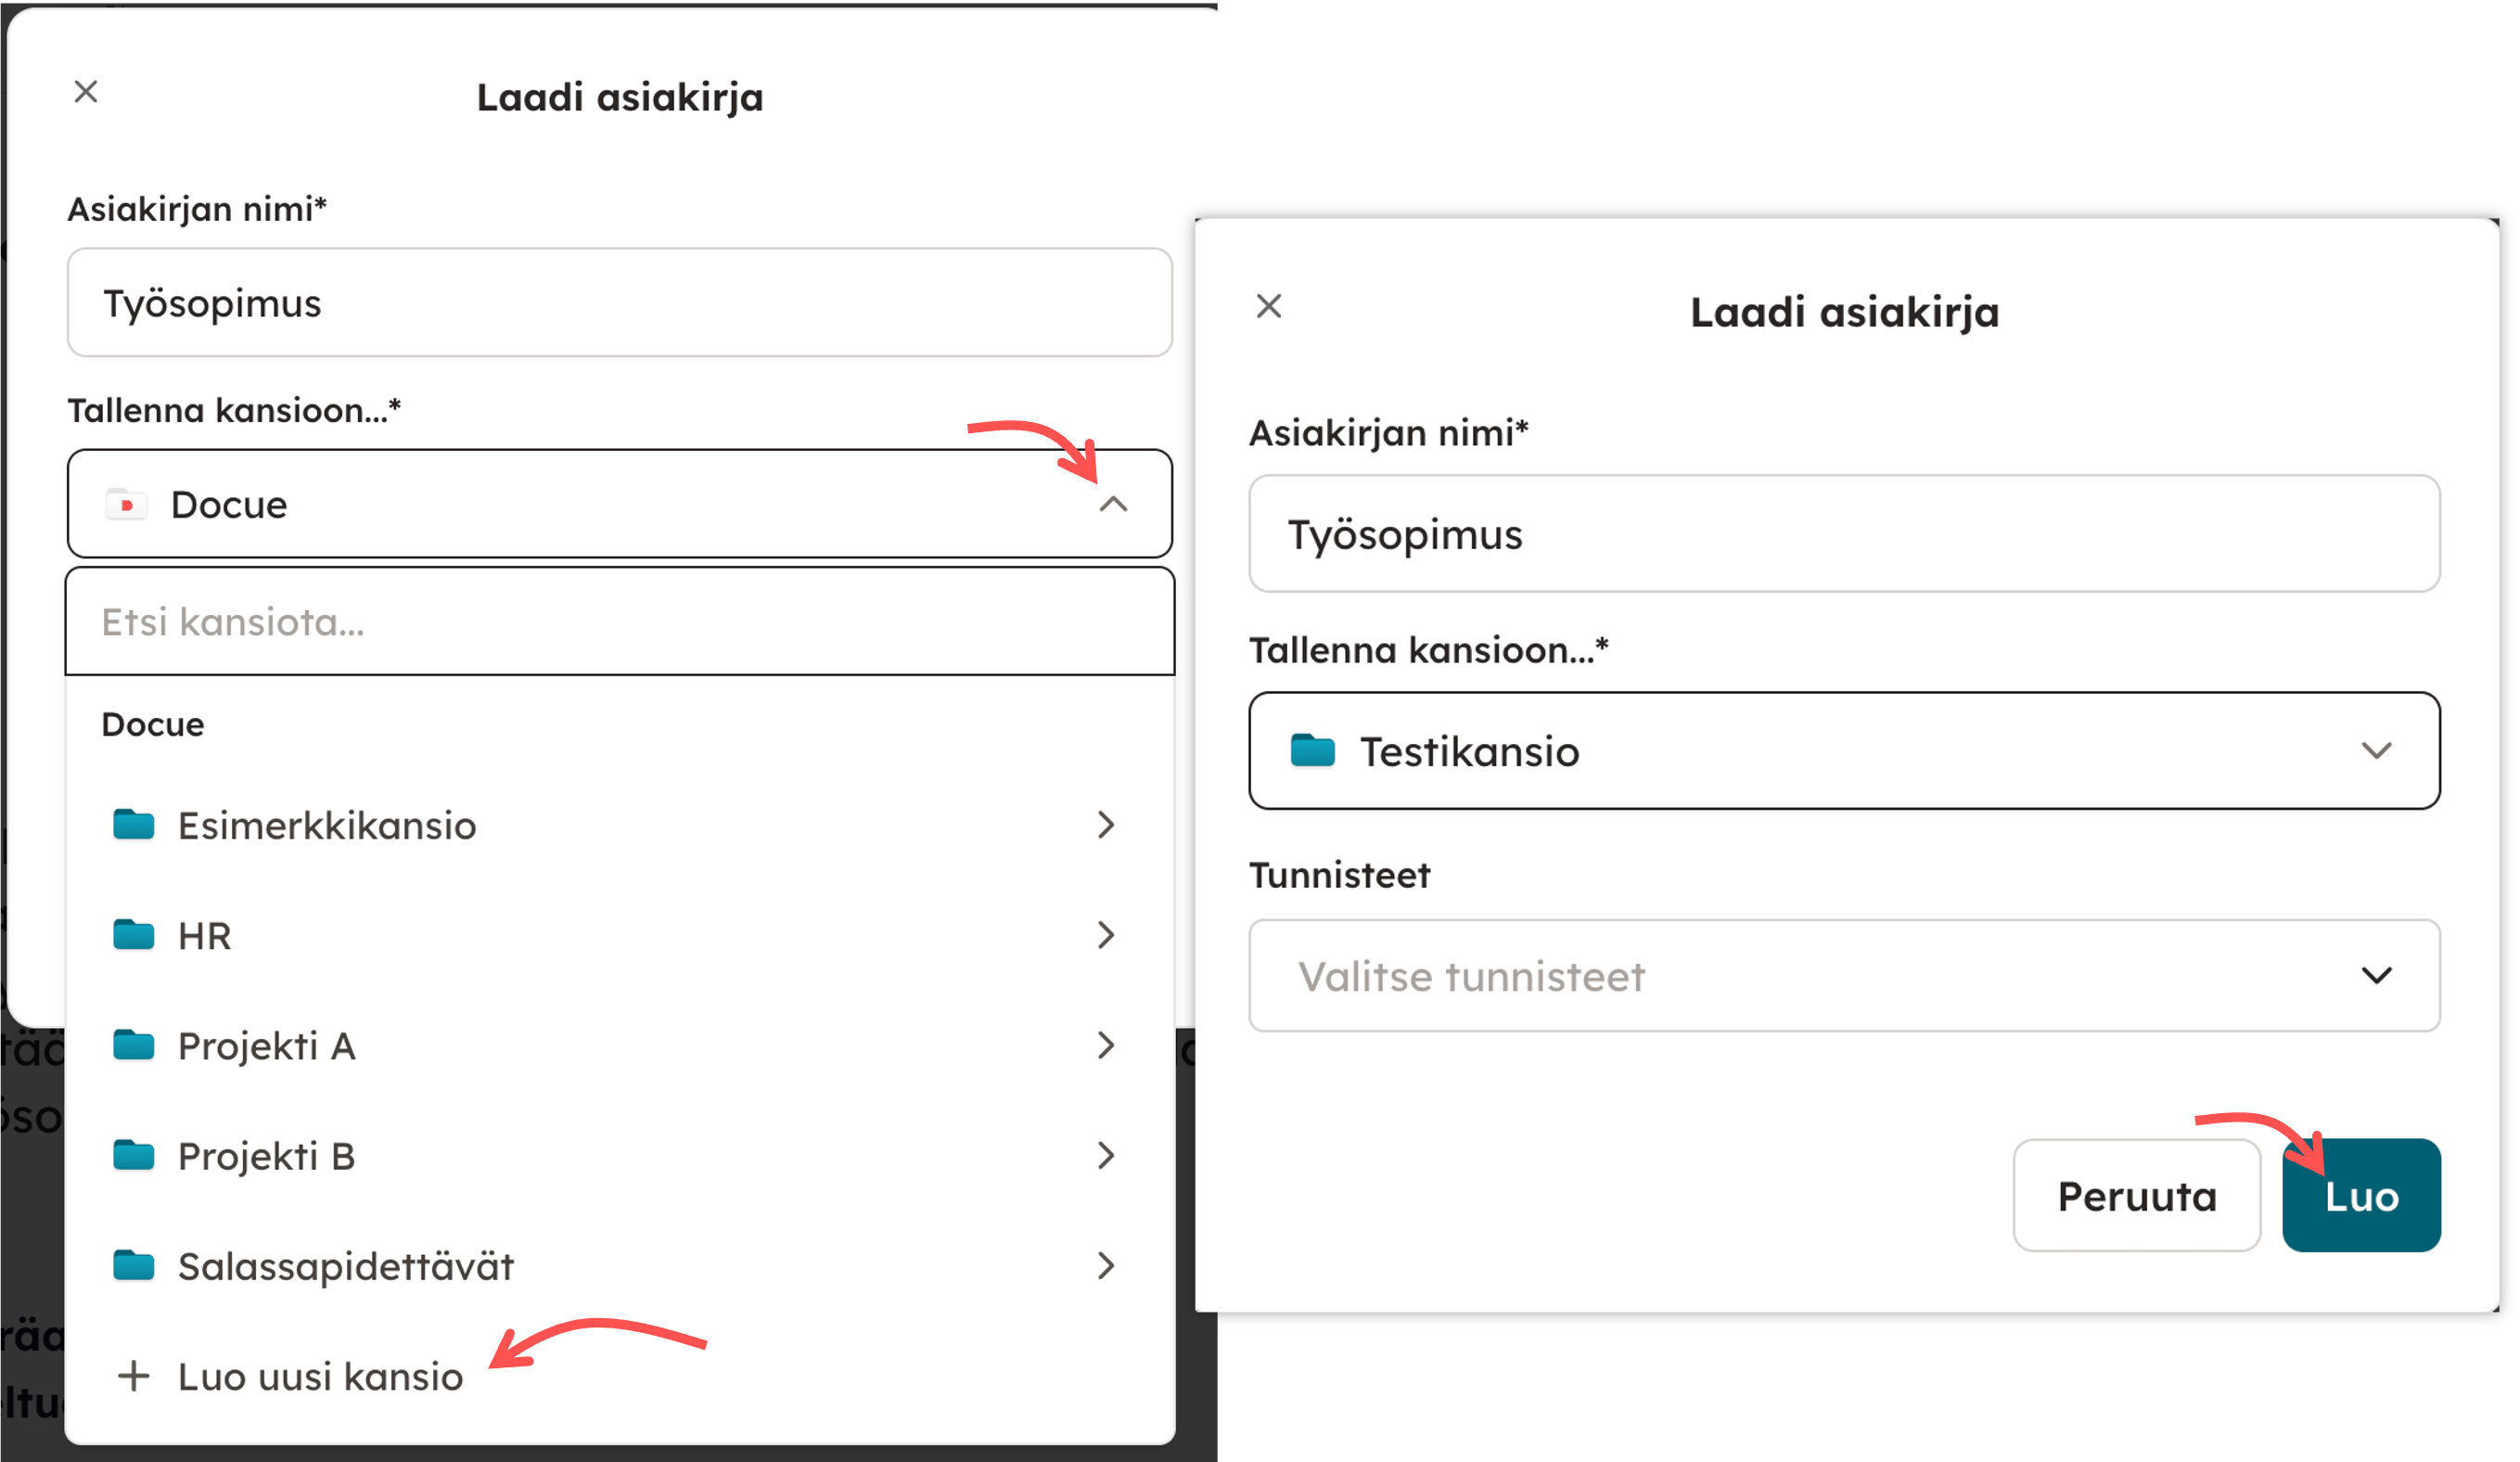The image size is (2520, 1462).
Task: Expand the HR subfolder chevron
Action: point(1105,935)
